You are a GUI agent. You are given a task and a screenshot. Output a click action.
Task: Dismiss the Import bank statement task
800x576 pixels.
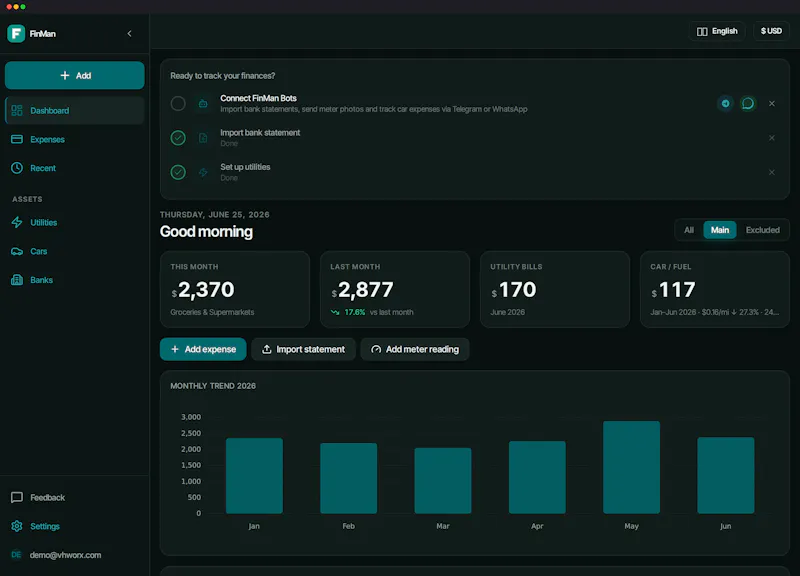pyautogui.click(x=771, y=138)
